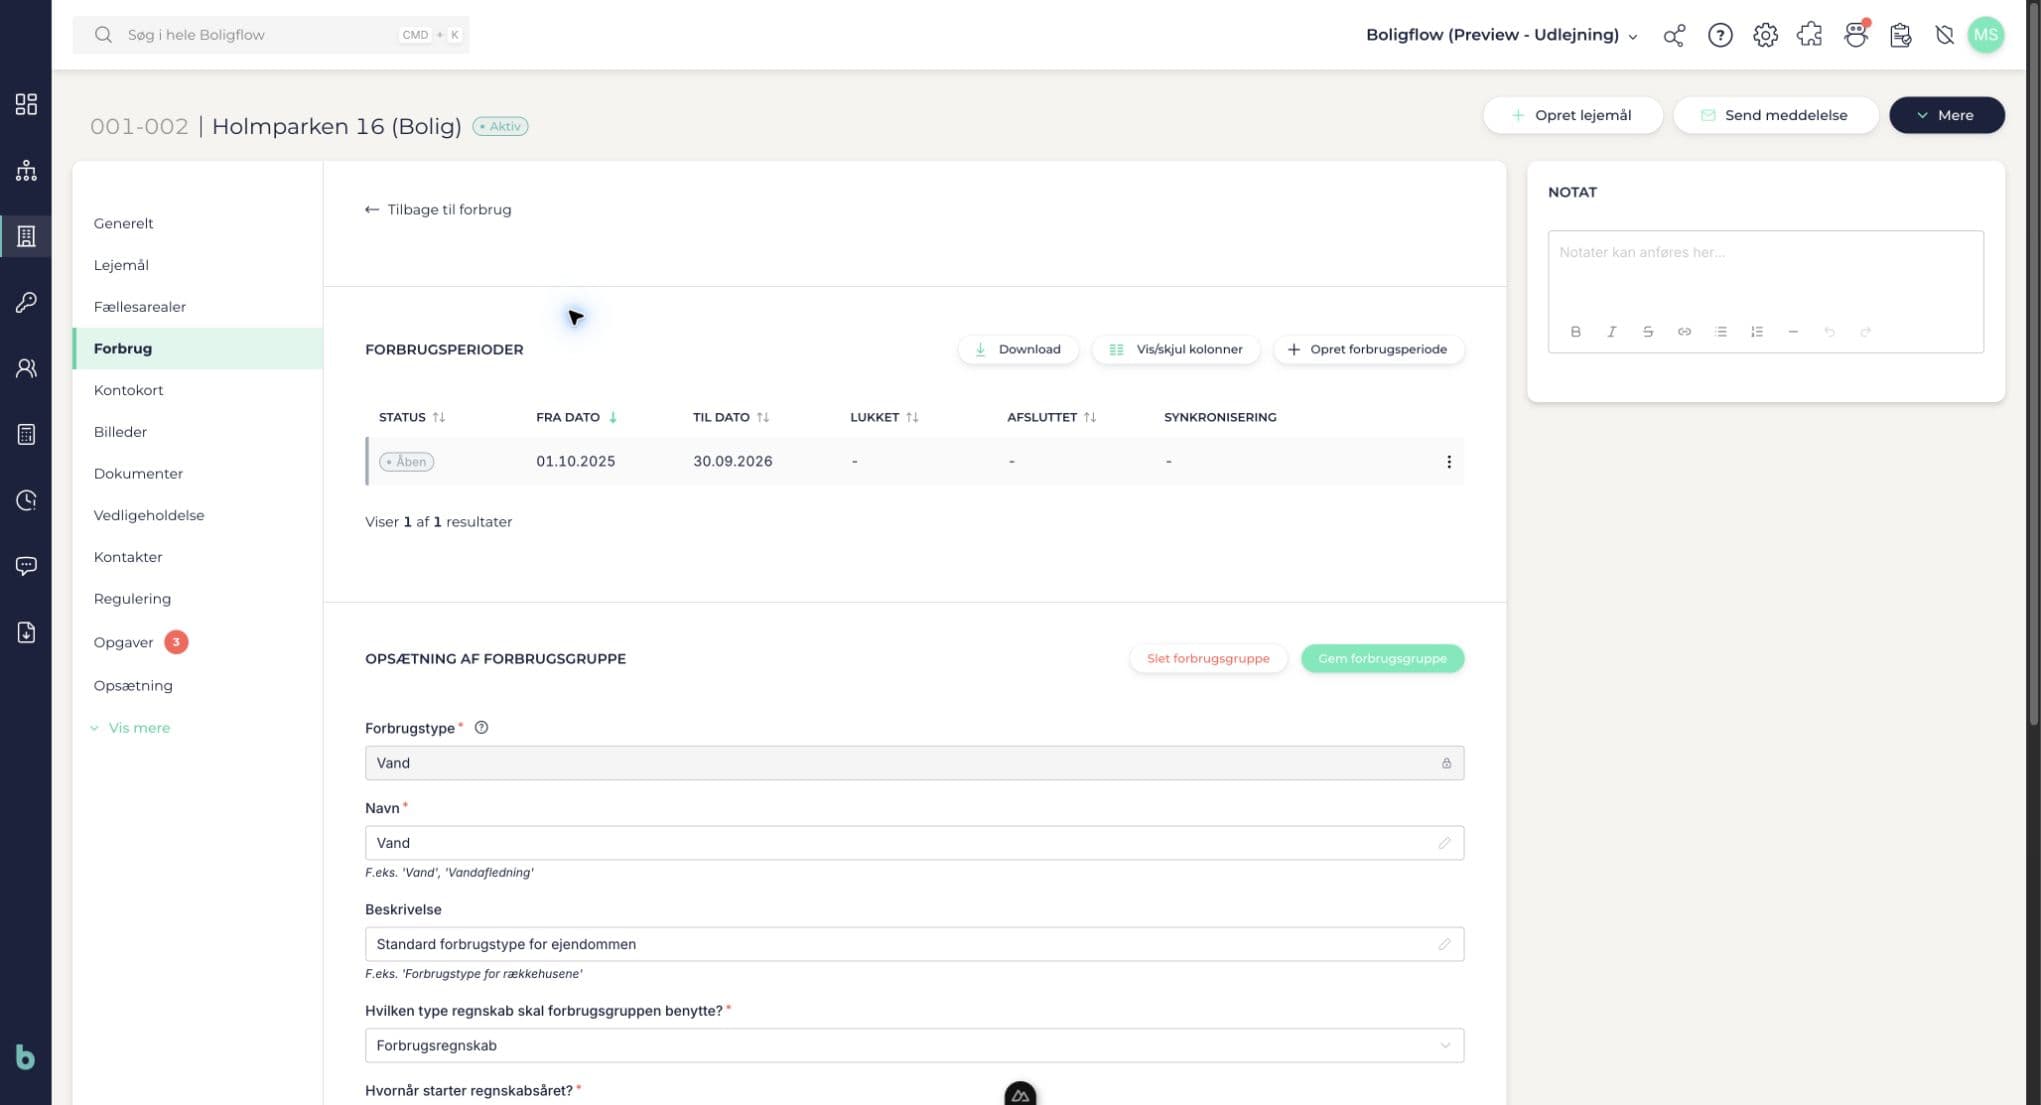Insert numbered list in note editor

pyautogui.click(x=1756, y=332)
